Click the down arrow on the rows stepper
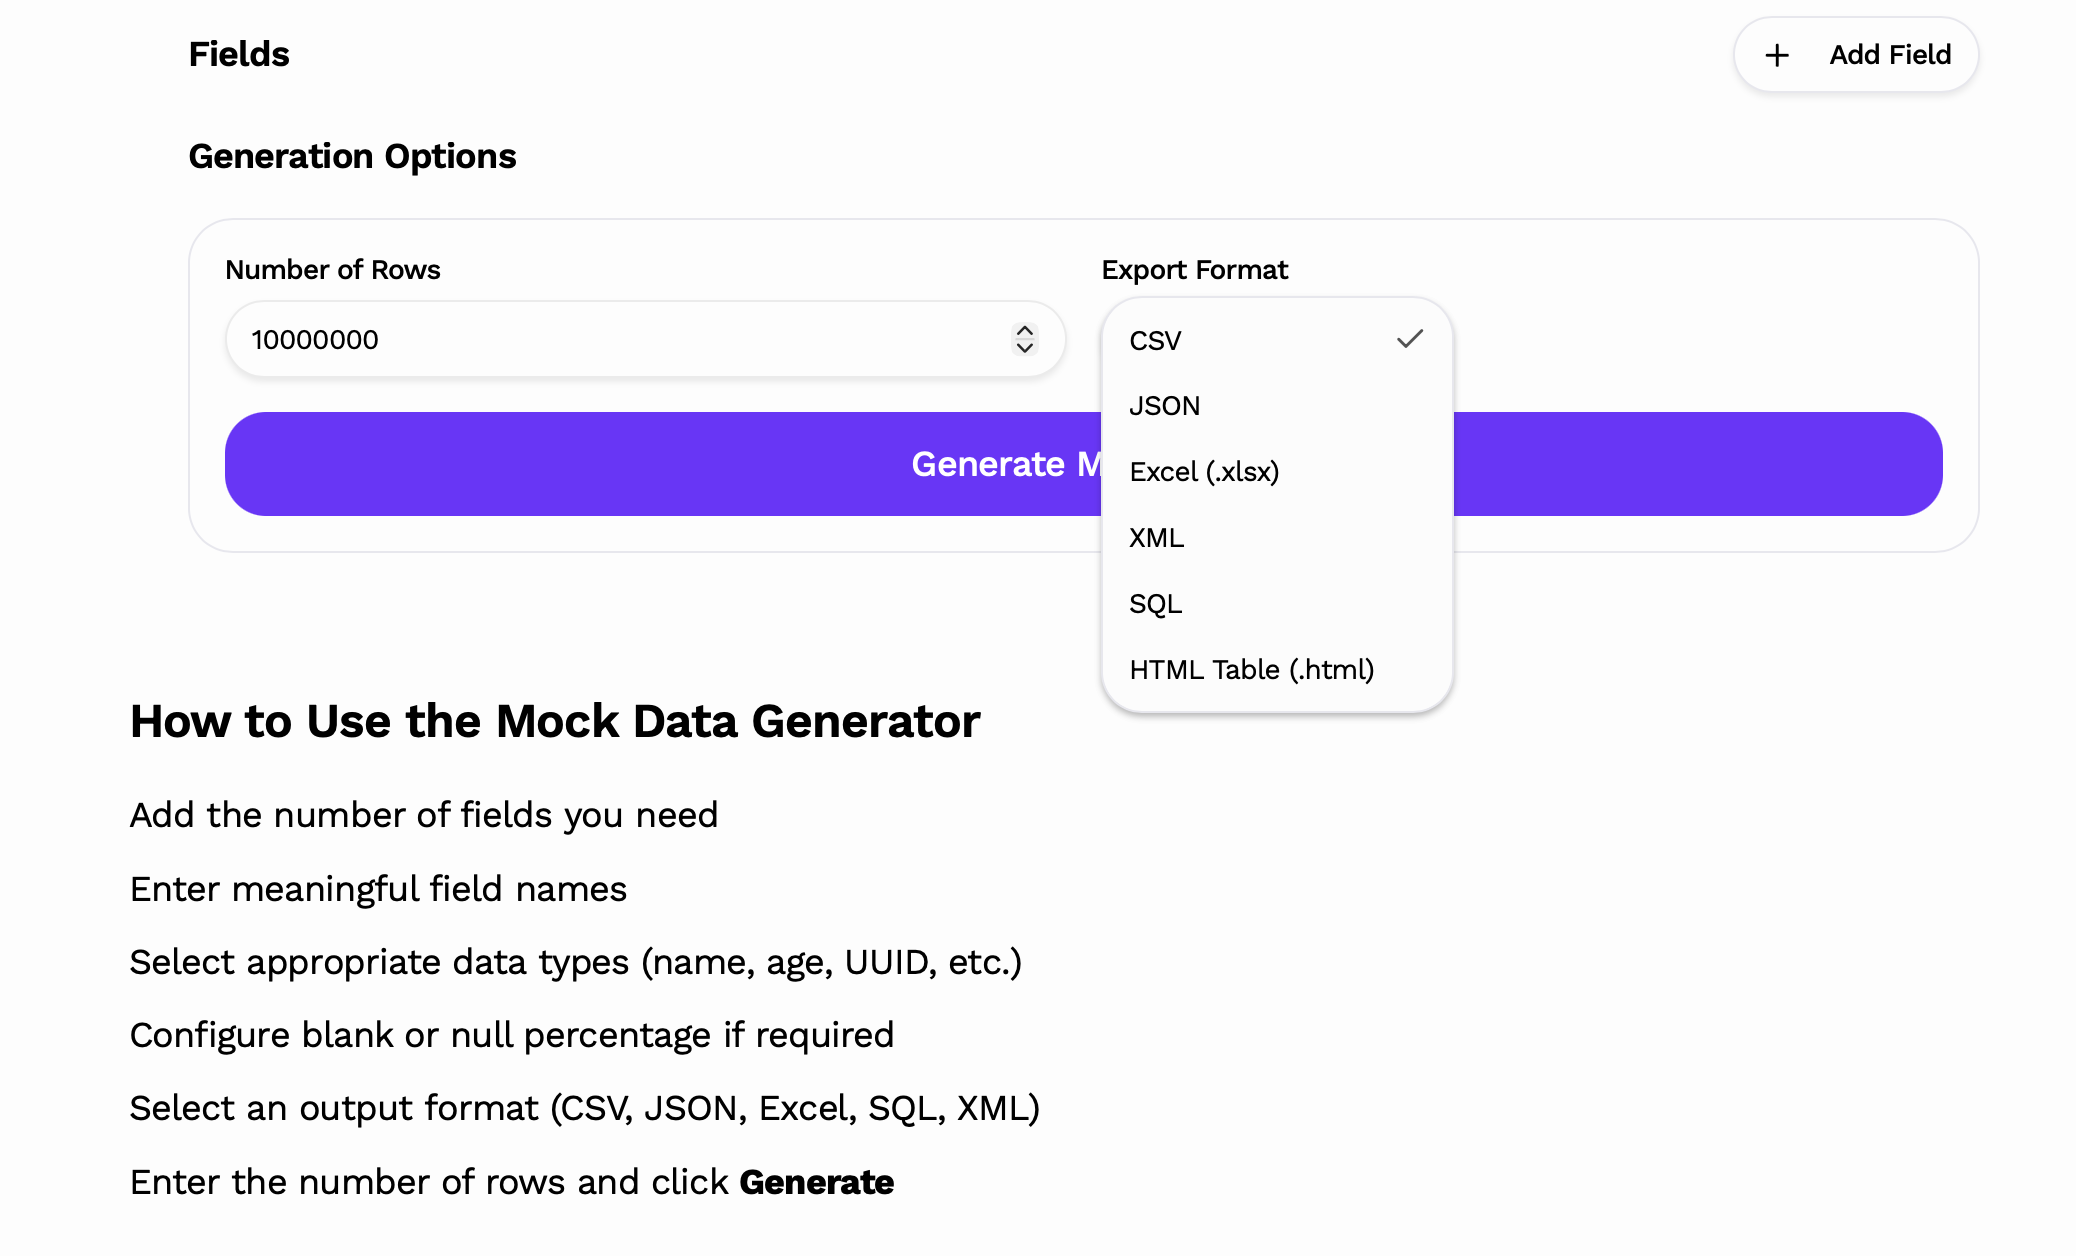Viewport: 2076px width, 1256px height. (x=1023, y=348)
